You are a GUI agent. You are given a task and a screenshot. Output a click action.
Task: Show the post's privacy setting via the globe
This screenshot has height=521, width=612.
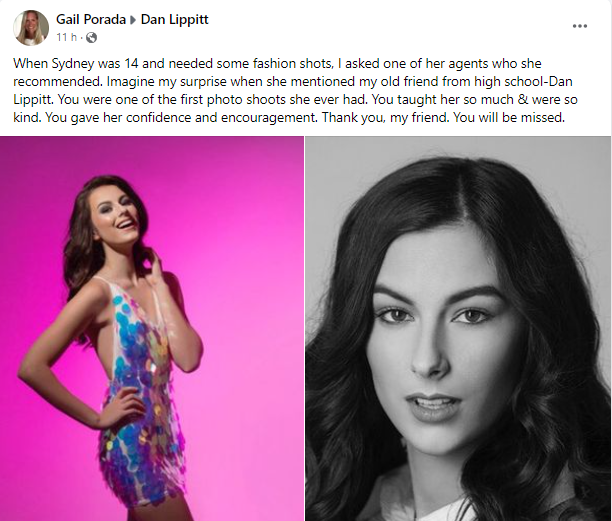coord(91,37)
